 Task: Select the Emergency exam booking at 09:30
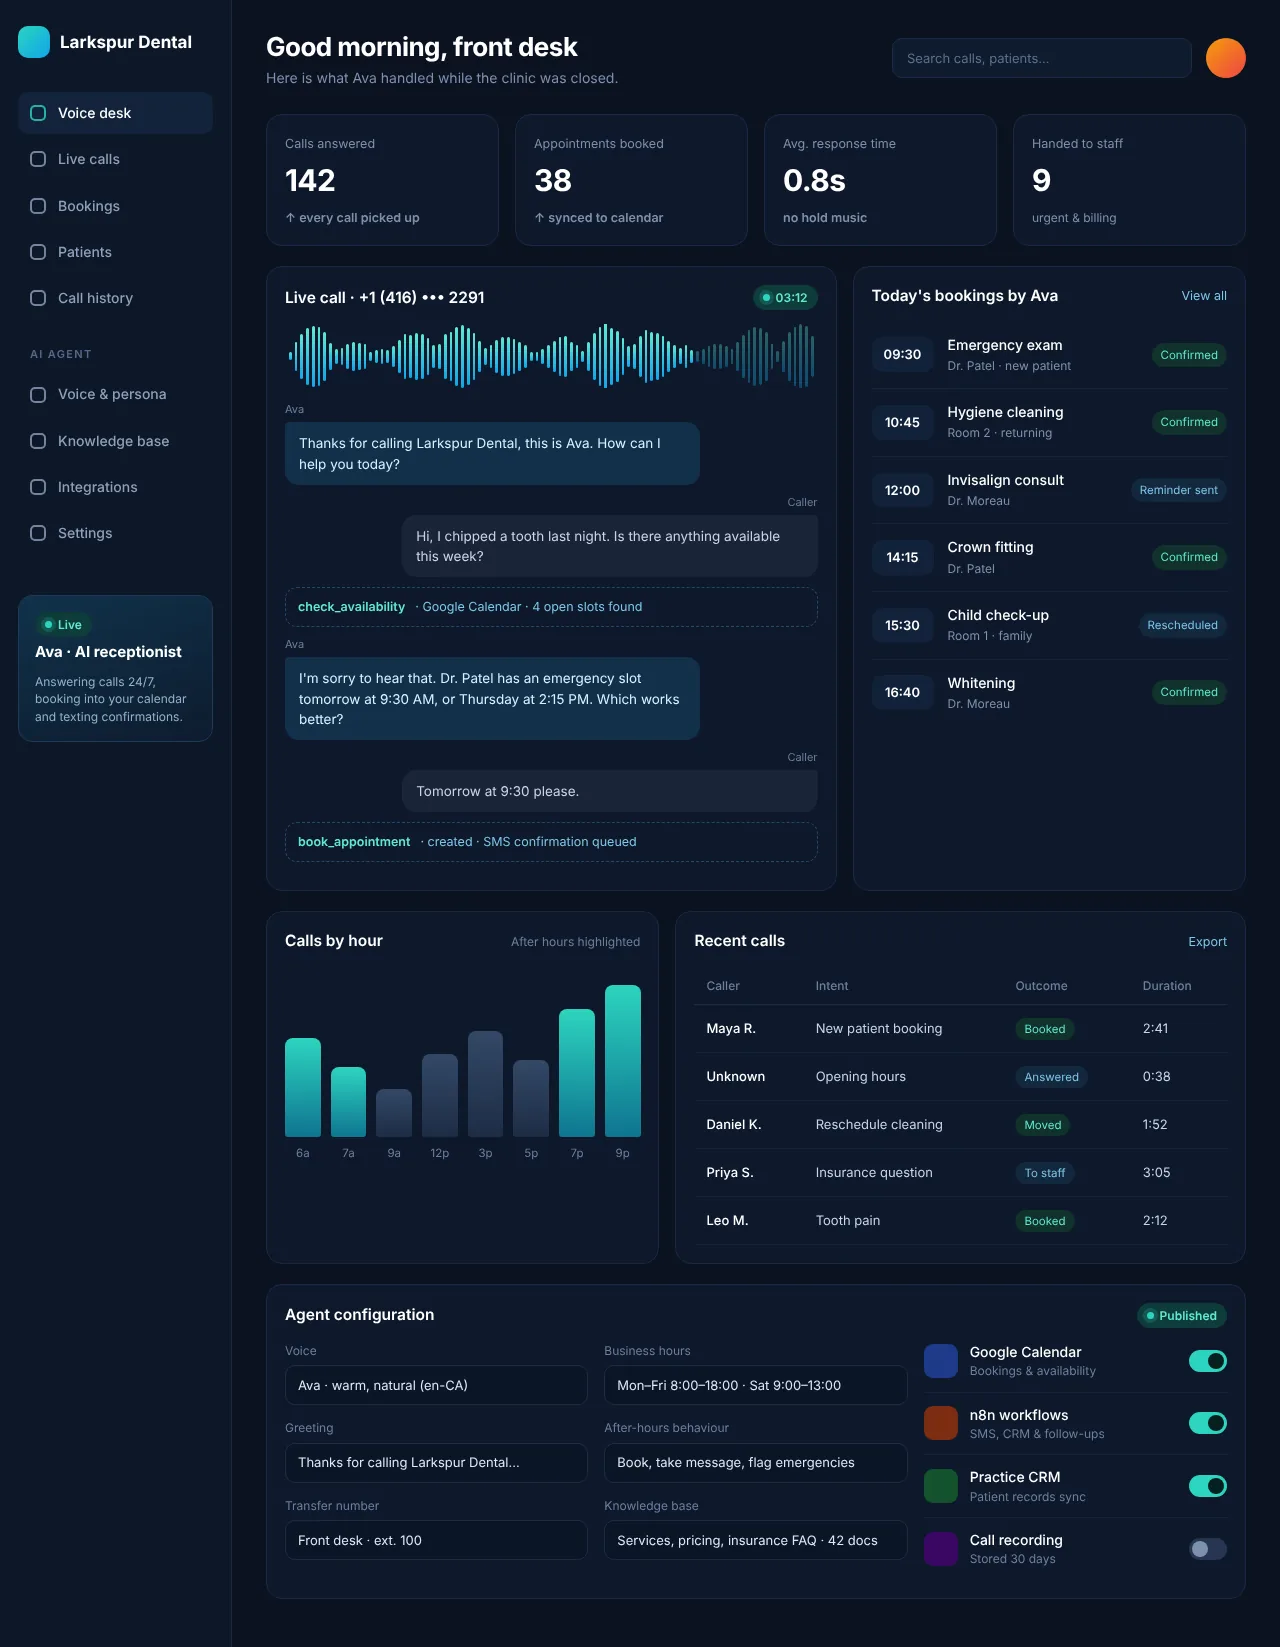pyautogui.click(x=1049, y=355)
